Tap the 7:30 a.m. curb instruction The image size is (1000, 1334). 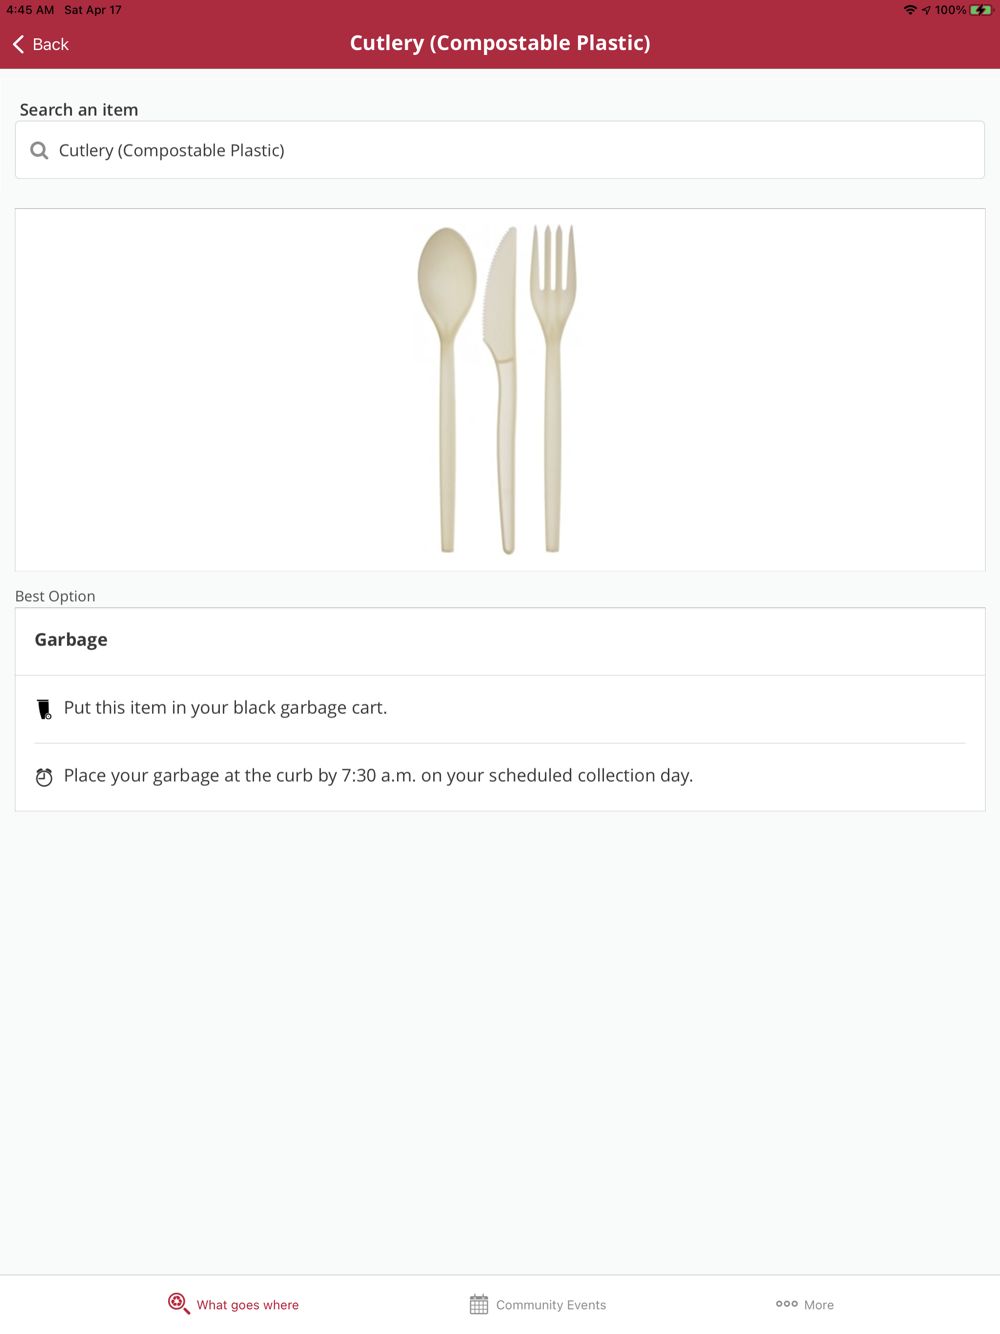click(x=378, y=776)
